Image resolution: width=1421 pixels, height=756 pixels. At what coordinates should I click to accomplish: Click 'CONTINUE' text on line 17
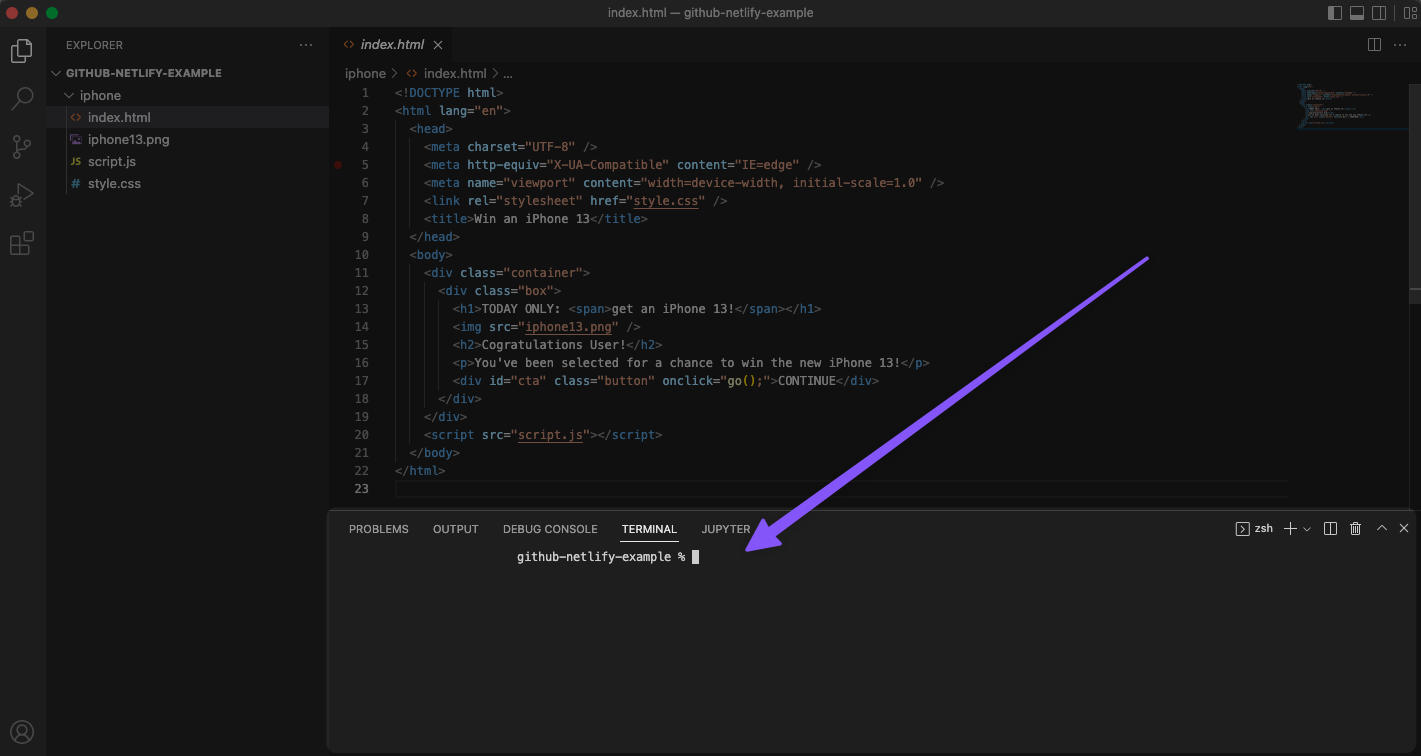coord(807,381)
